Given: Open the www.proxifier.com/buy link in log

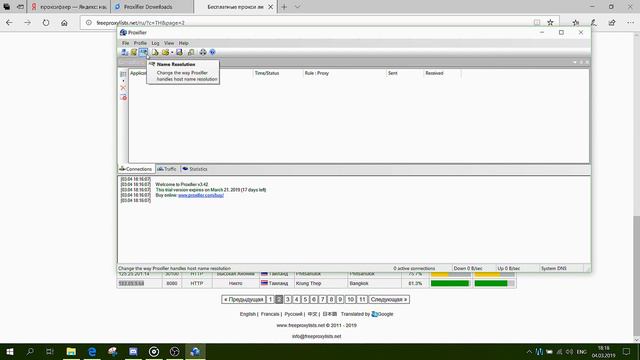Looking at the screenshot, I should click(x=201, y=195).
